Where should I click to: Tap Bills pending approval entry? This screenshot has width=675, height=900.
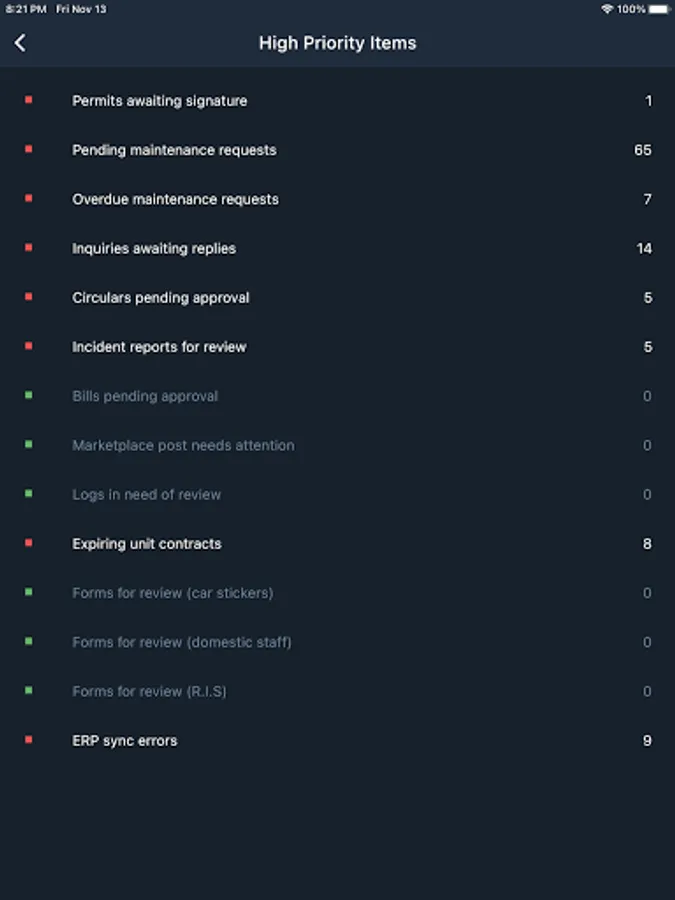145,396
